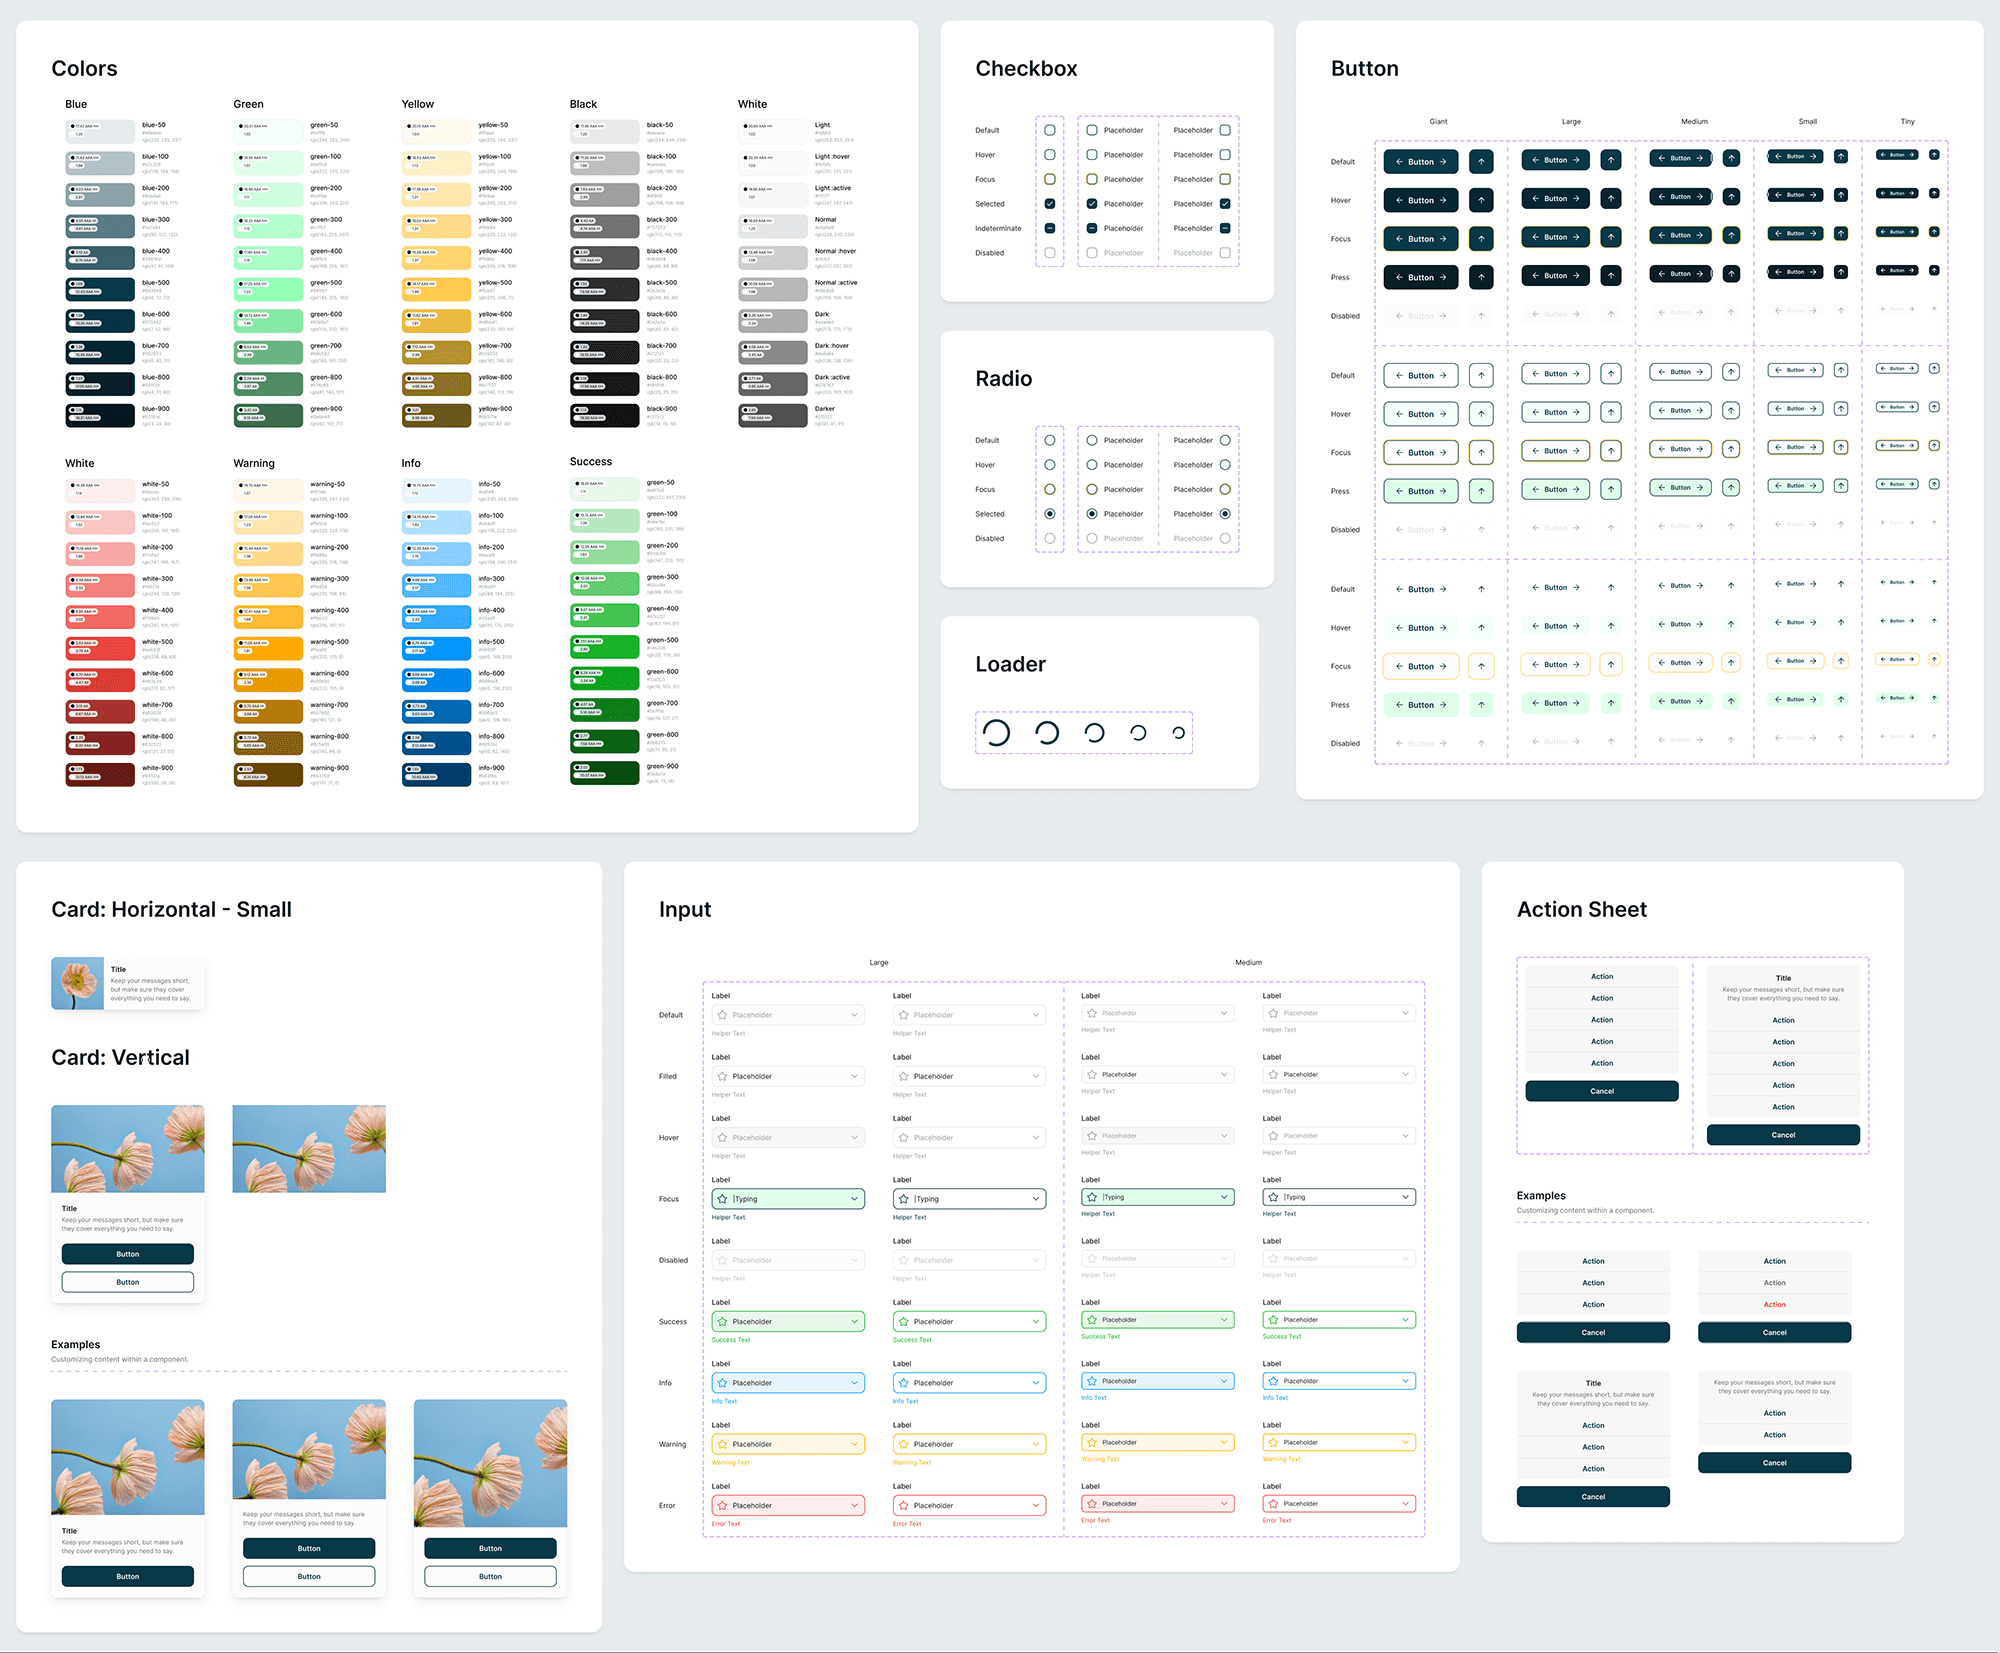
Task: Open the Default Large placeholder dropdown
Action: click(855, 1014)
